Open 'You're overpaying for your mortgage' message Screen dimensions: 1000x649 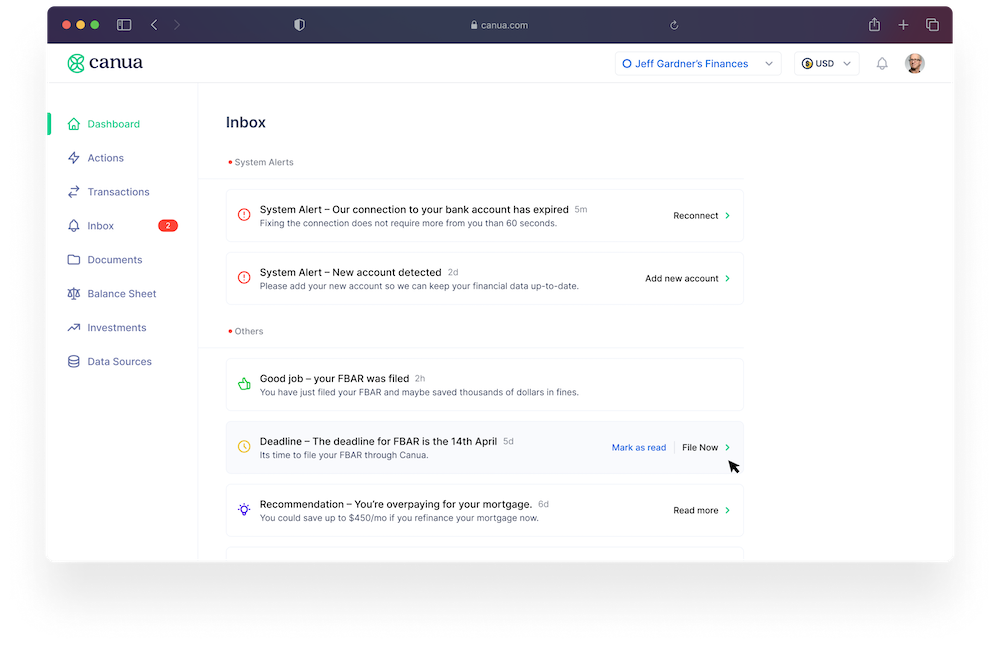tap(485, 510)
